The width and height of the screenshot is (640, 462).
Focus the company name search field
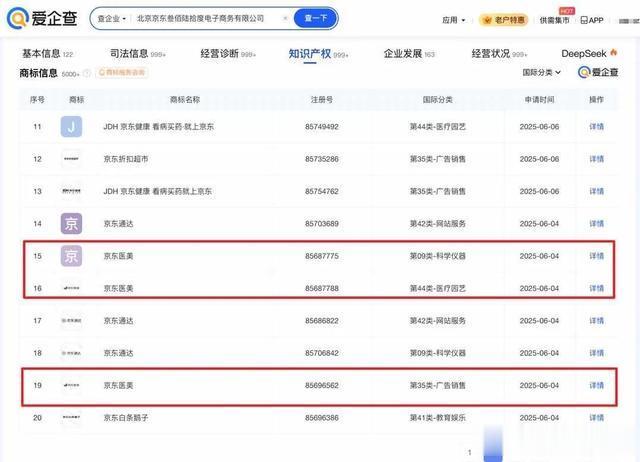pyautogui.click(x=200, y=19)
